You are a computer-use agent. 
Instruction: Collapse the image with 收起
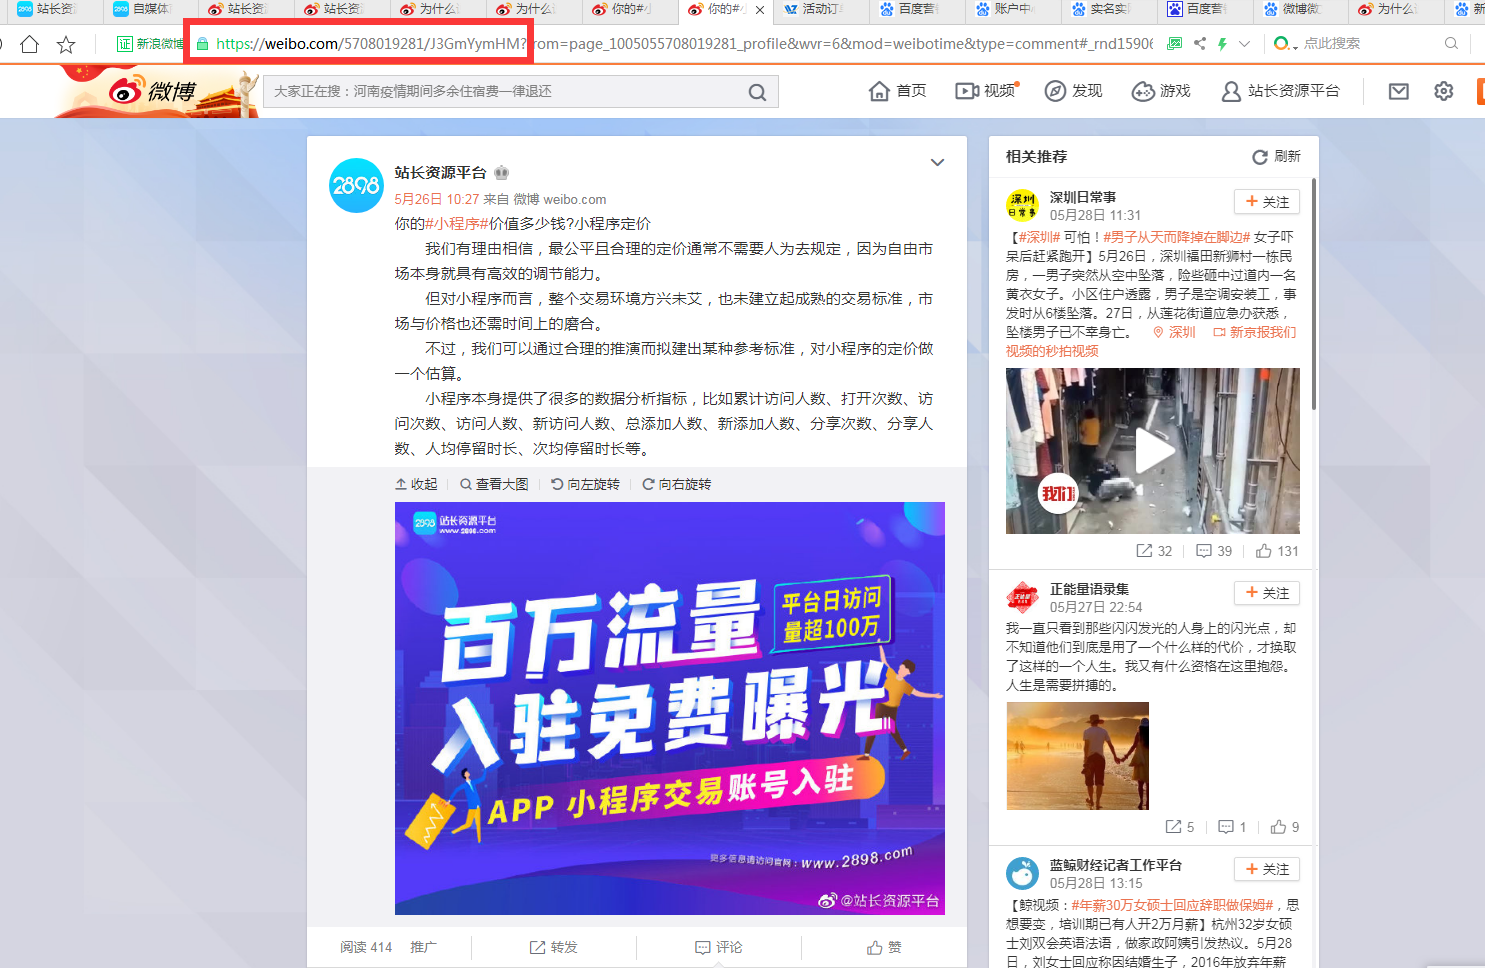pyautogui.click(x=416, y=484)
